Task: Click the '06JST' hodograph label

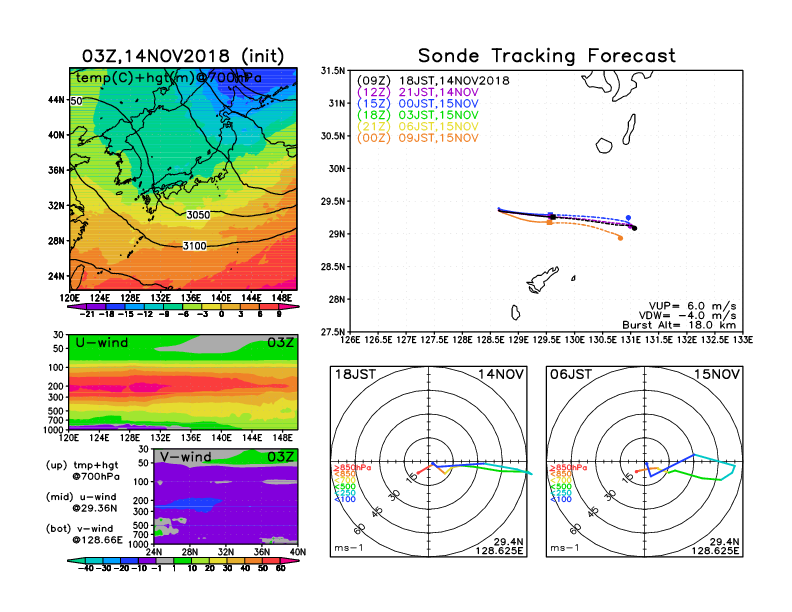Action: click(x=571, y=374)
